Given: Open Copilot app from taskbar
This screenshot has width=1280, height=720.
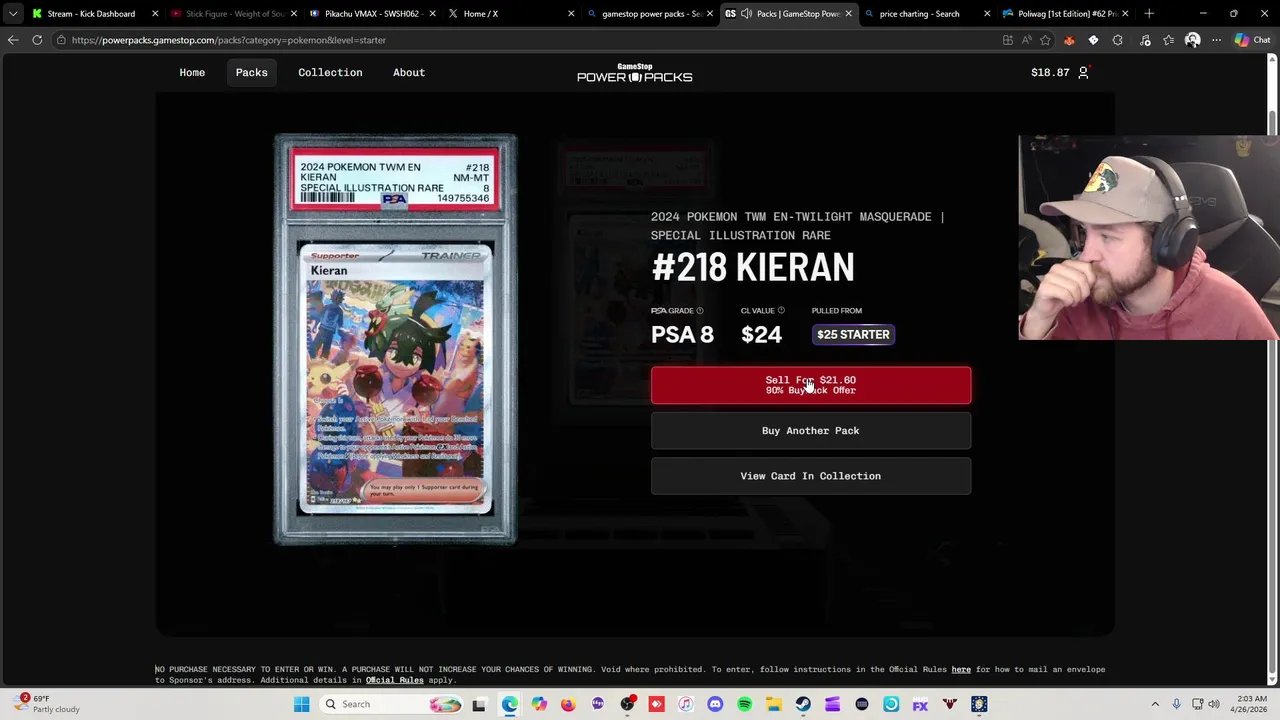Looking at the screenshot, I should (539, 704).
